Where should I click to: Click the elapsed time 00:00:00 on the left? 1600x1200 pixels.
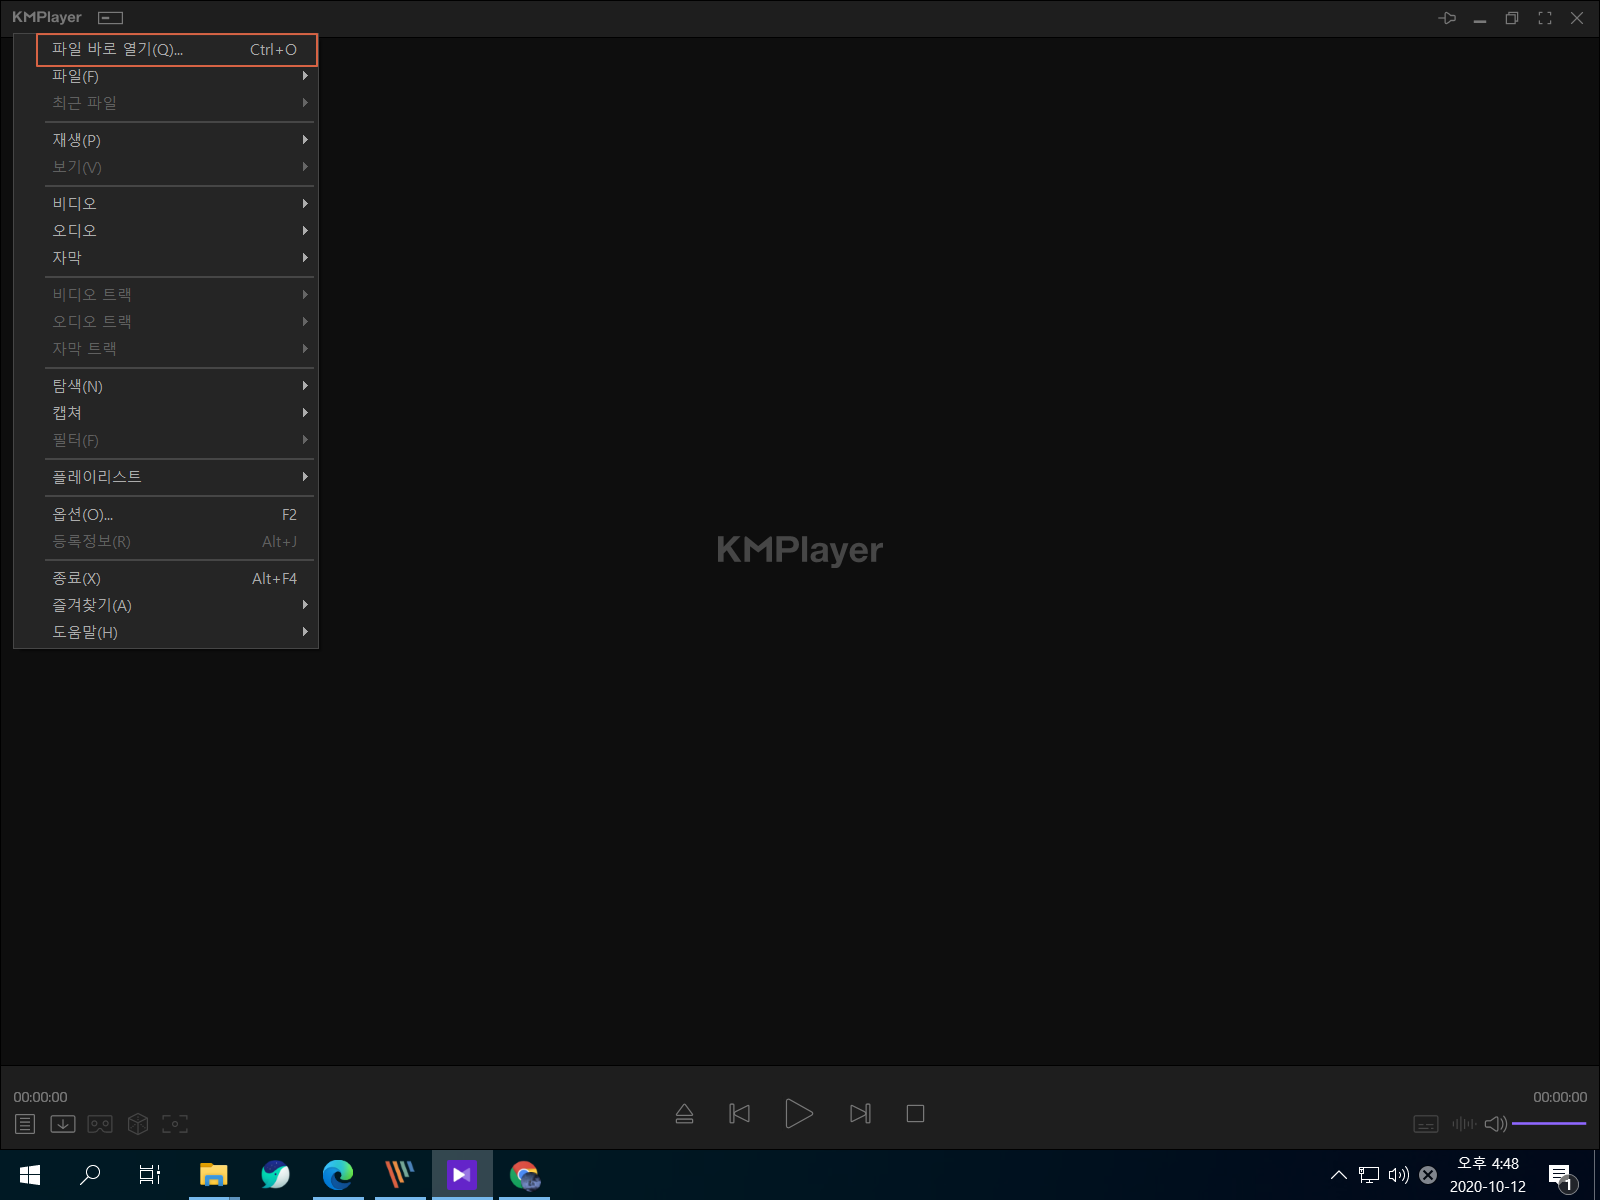[40, 1097]
